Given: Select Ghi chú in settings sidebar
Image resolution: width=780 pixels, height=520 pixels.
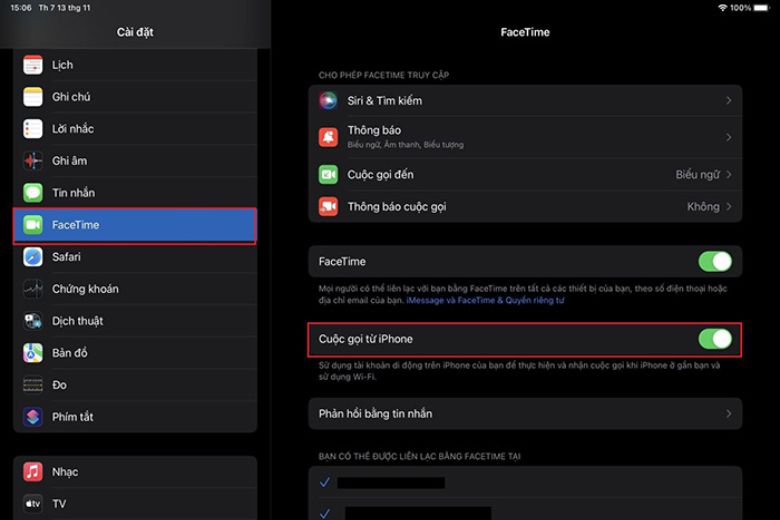Looking at the screenshot, I should [x=135, y=97].
